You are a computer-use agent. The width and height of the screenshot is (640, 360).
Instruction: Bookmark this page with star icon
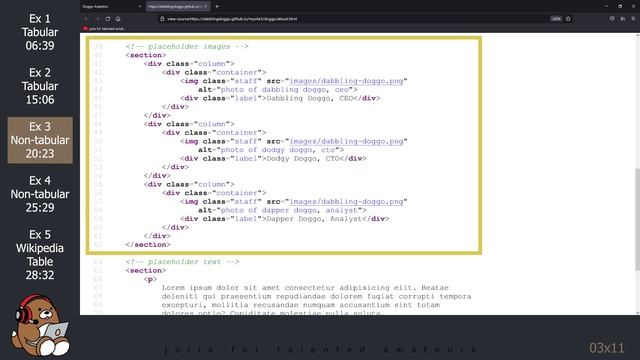[x=568, y=19]
